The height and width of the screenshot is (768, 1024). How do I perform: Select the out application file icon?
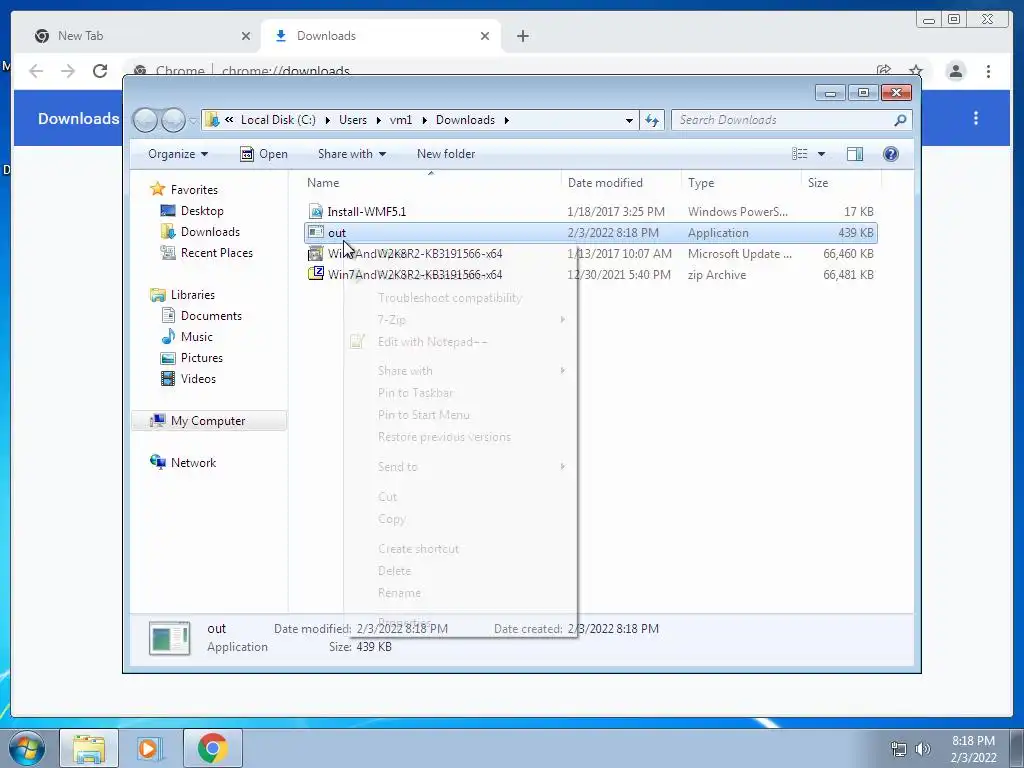(316, 232)
